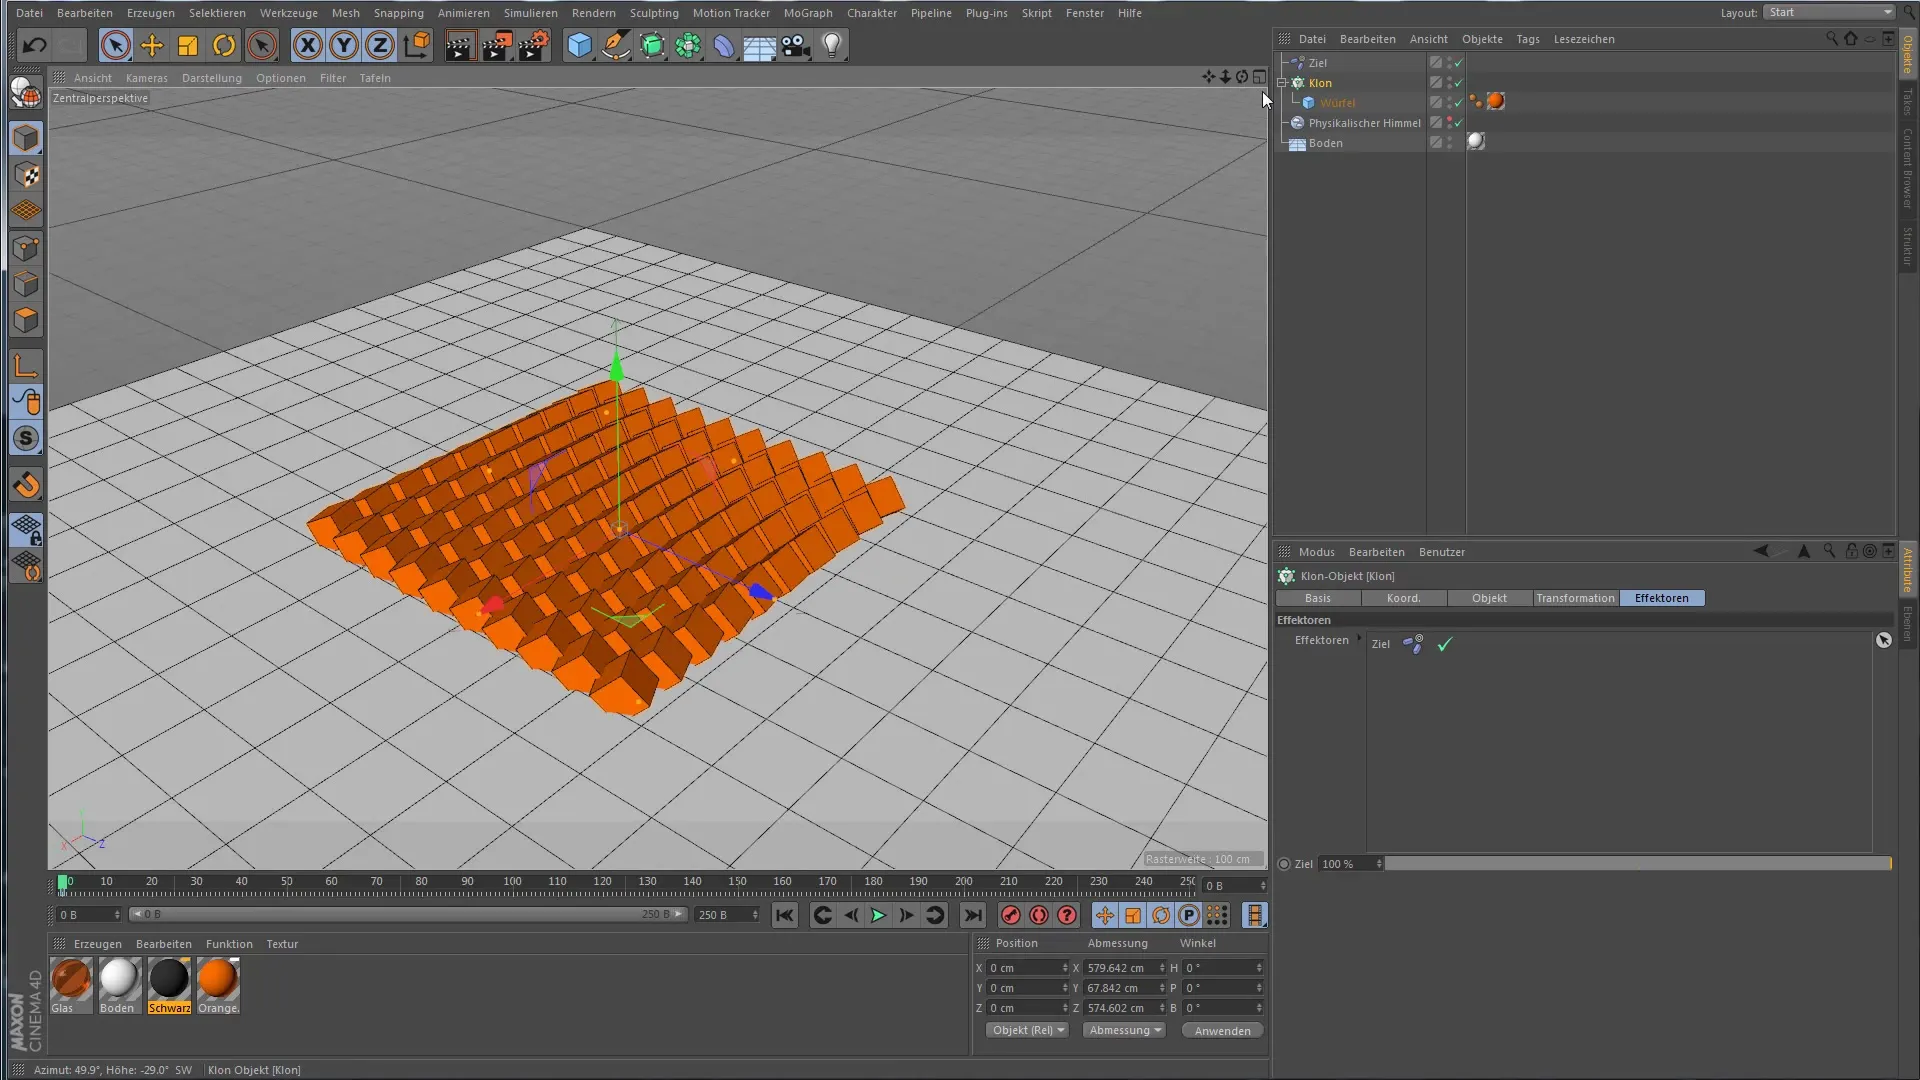1920x1080 pixels.
Task: Add subdivision surface generator icon
Action: pyautogui.click(x=652, y=45)
